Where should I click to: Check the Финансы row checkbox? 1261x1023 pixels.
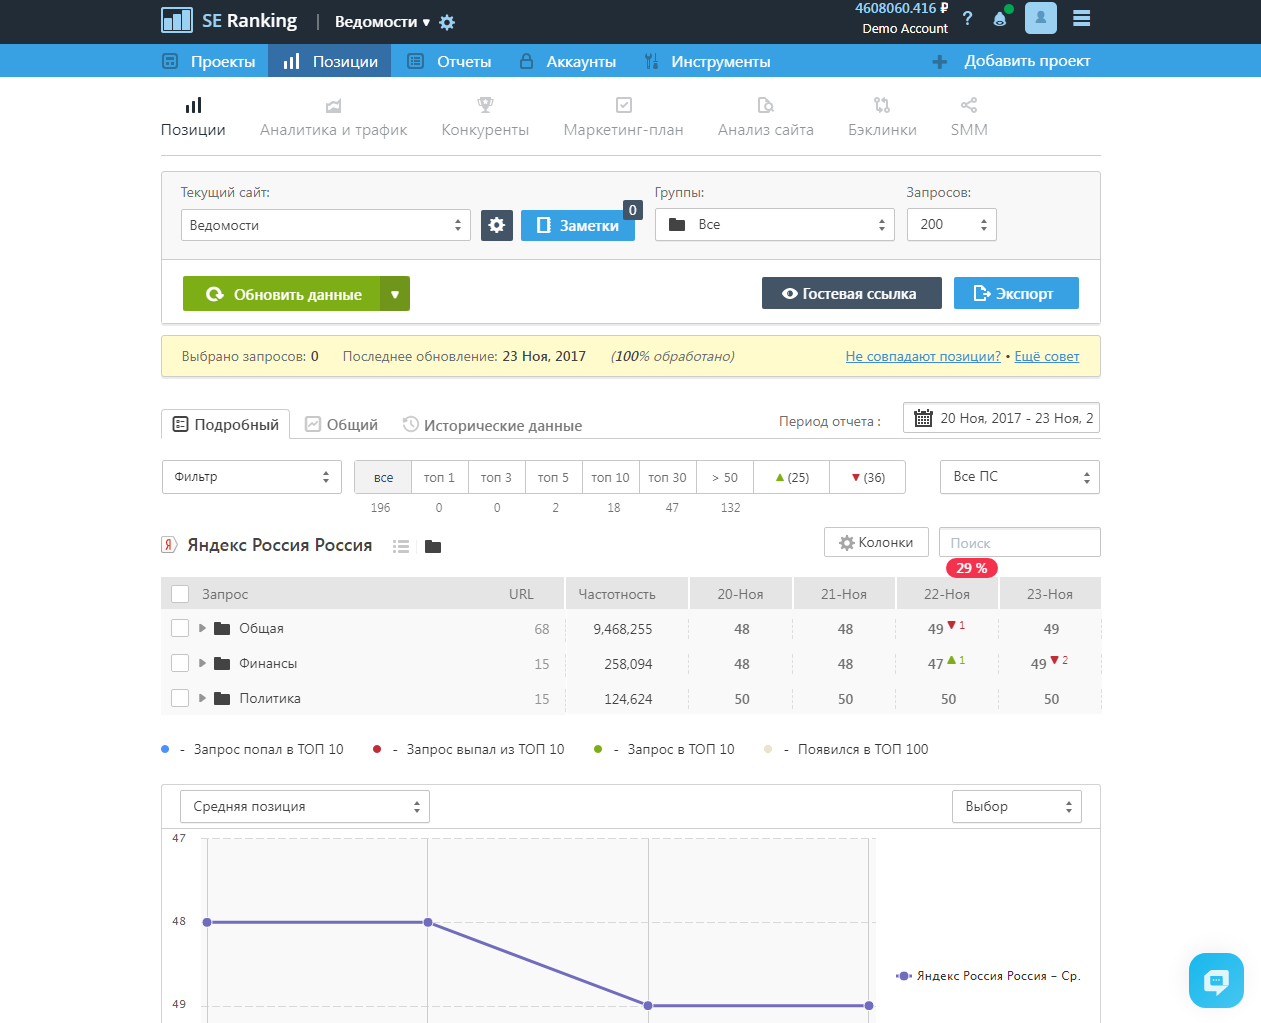[x=180, y=663]
